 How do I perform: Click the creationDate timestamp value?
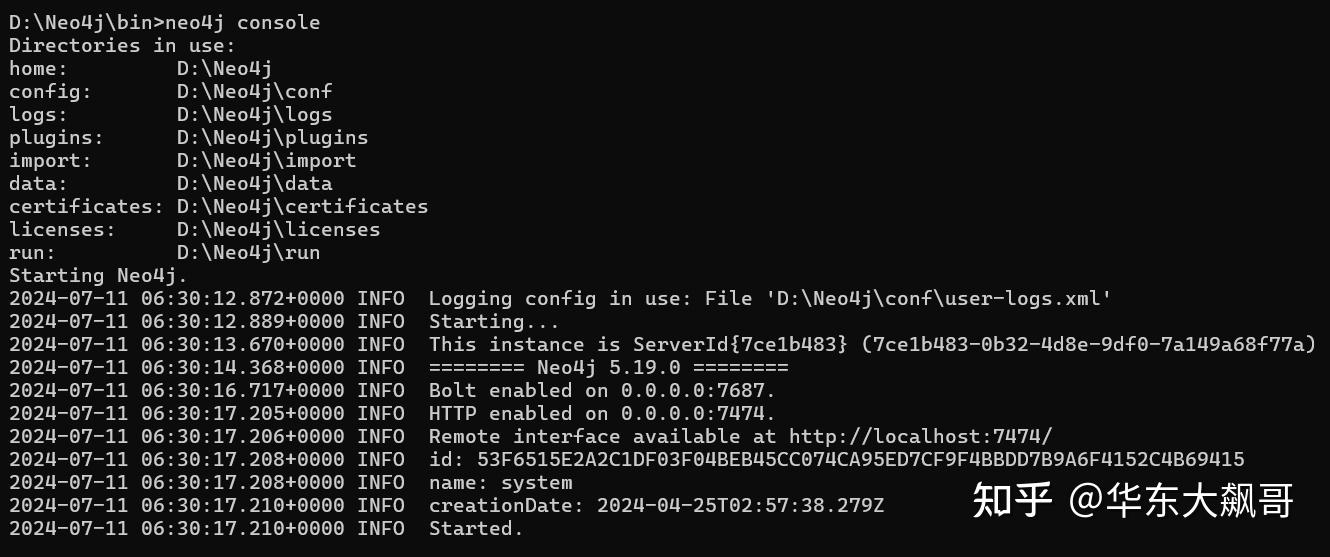(x=740, y=505)
